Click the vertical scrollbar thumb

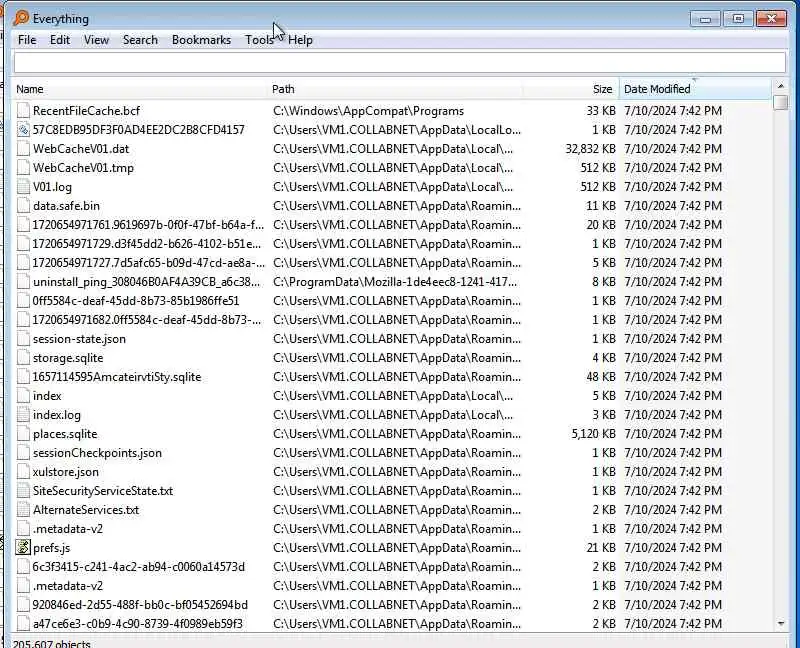point(780,102)
